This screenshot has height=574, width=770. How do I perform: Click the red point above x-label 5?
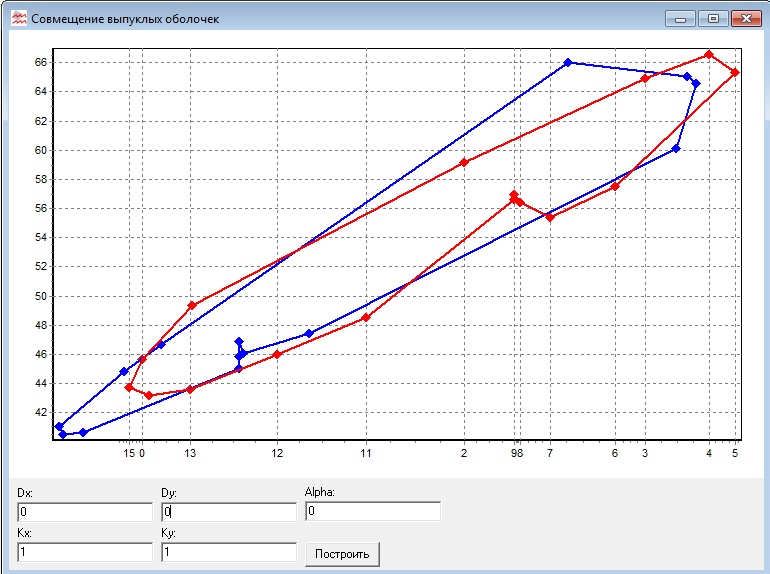coord(735,72)
